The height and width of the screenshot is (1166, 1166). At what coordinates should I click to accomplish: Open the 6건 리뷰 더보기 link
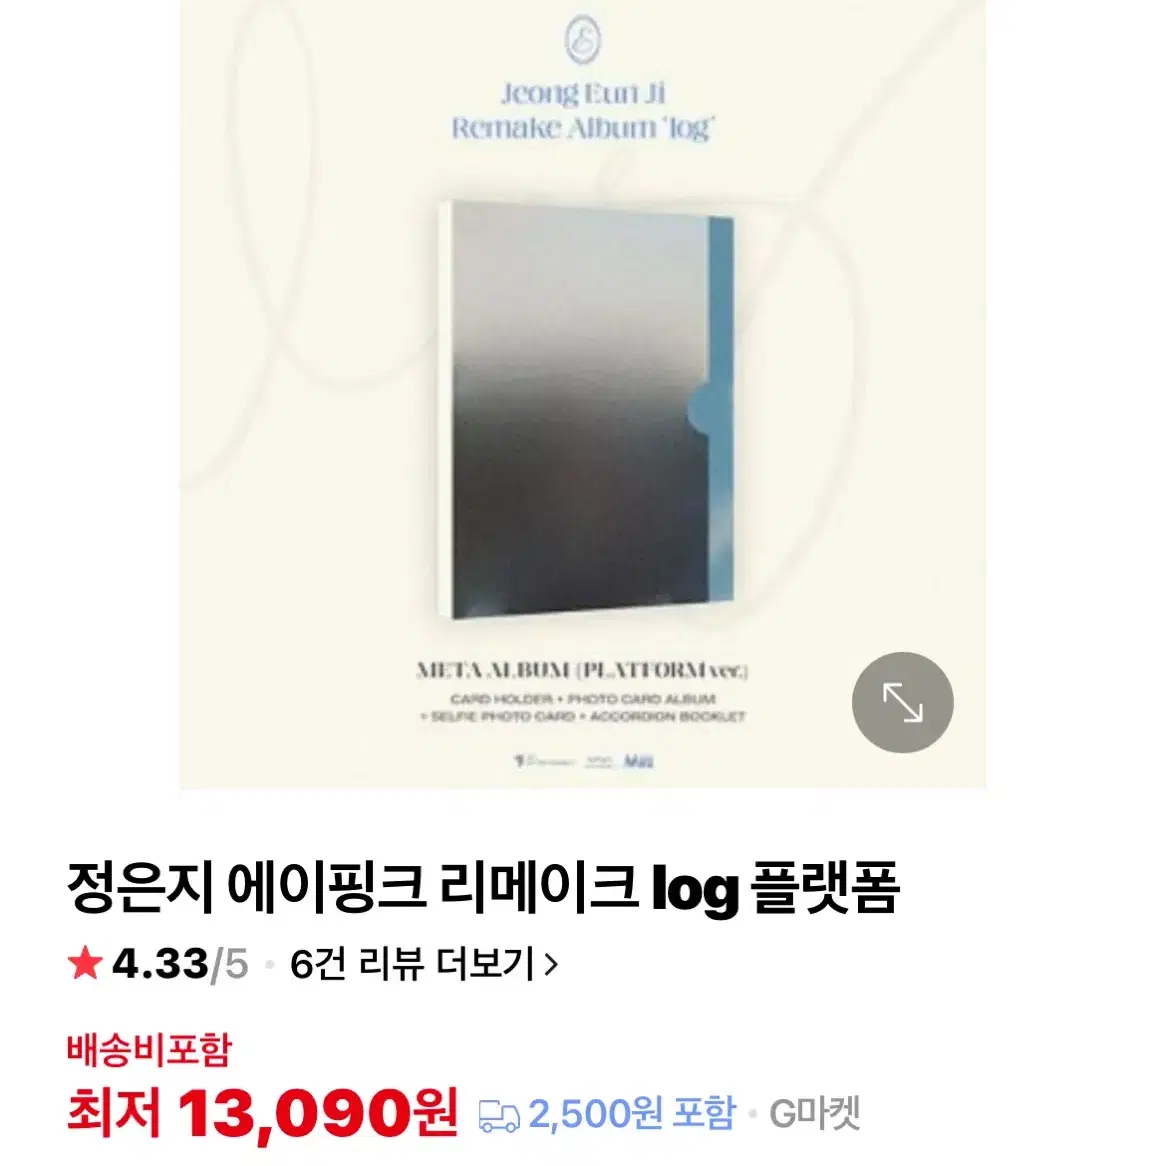click(x=423, y=964)
